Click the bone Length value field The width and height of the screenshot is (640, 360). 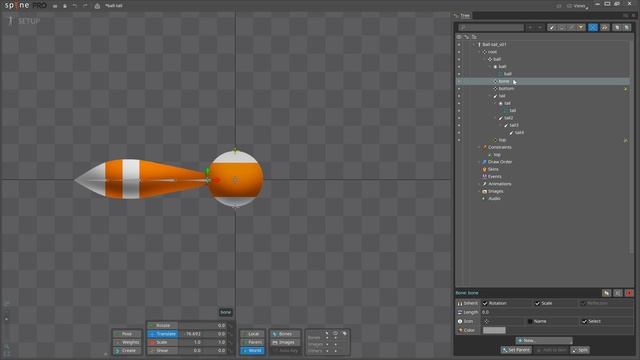tap(557, 312)
